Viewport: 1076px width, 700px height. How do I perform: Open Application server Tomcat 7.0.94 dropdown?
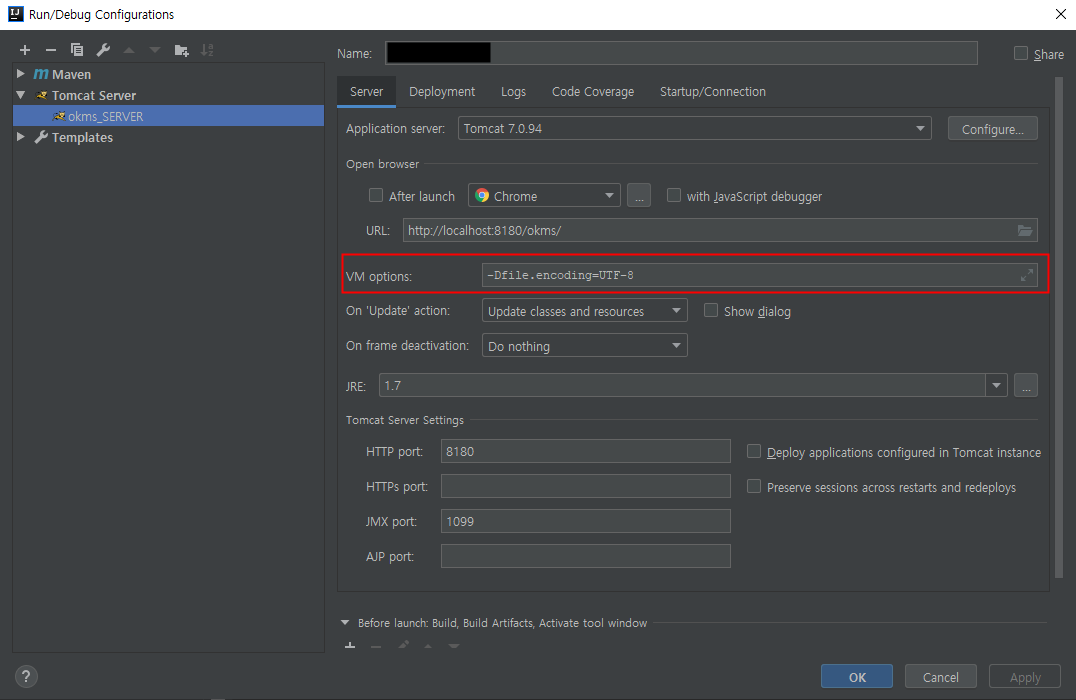click(x=694, y=128)
